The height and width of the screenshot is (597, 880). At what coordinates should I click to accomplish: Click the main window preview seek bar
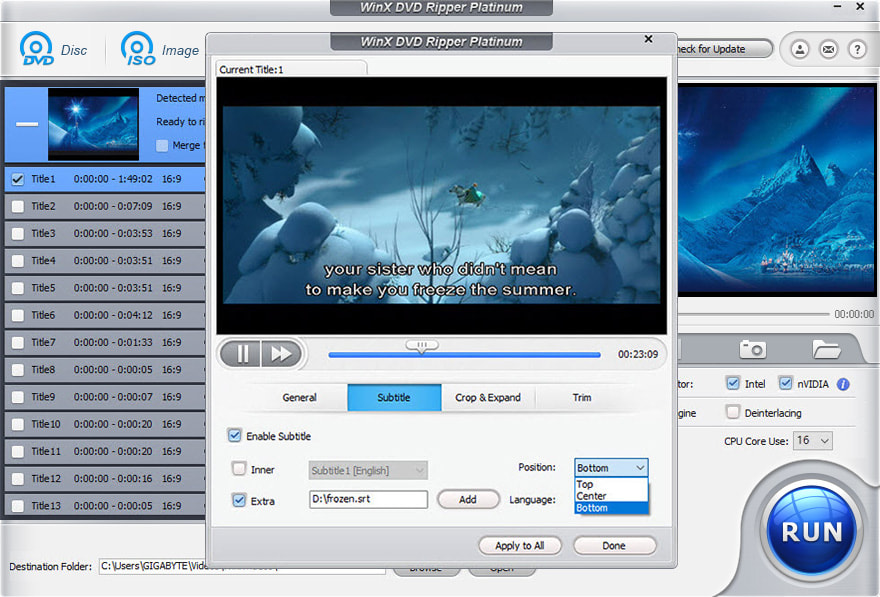(x=753, y=314)
